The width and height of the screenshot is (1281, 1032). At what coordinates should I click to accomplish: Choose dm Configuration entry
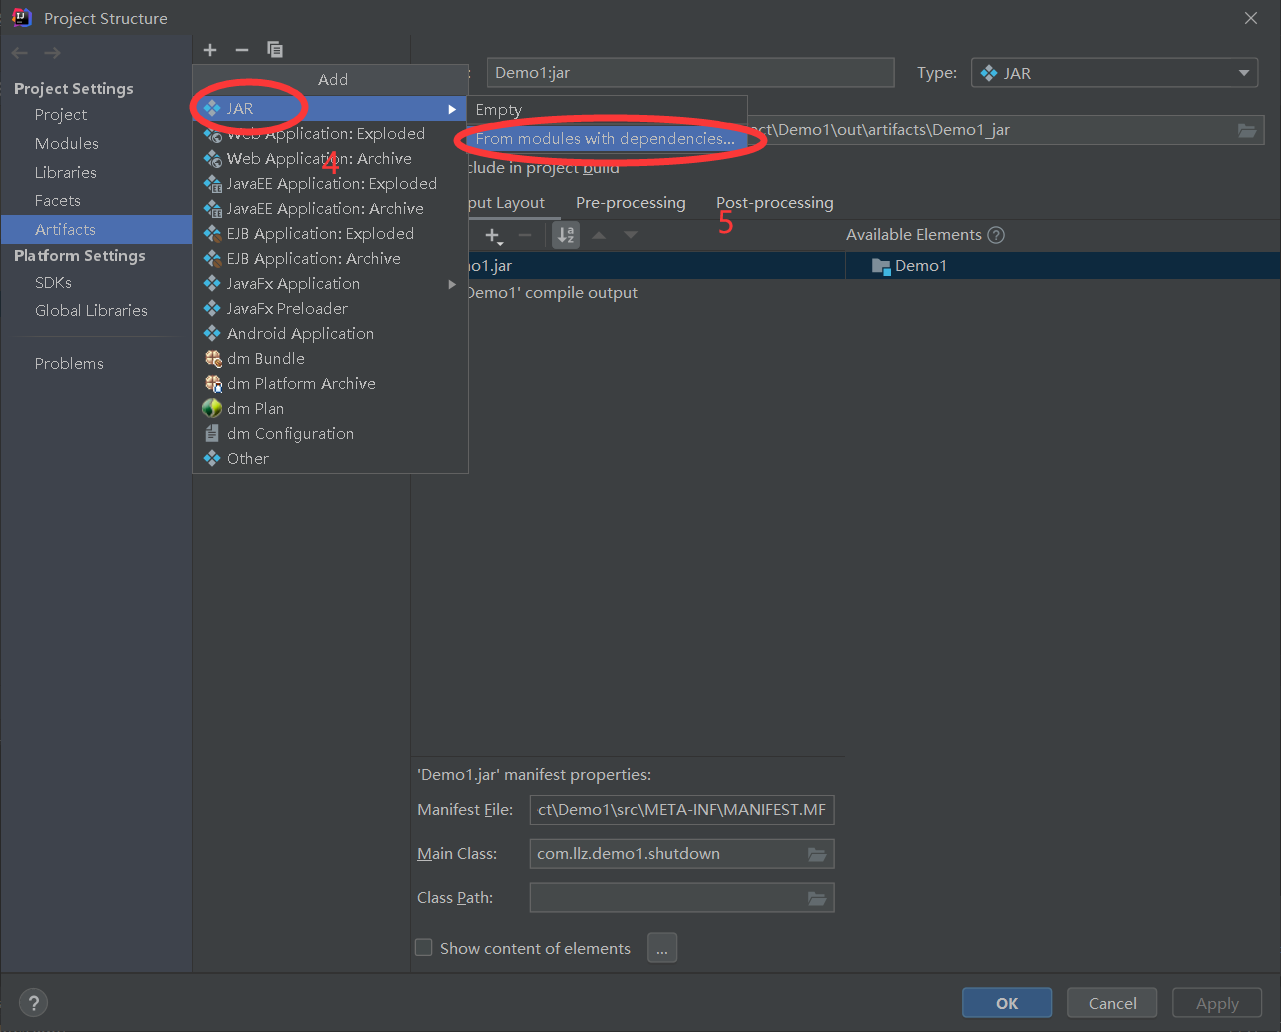point(330,433)
